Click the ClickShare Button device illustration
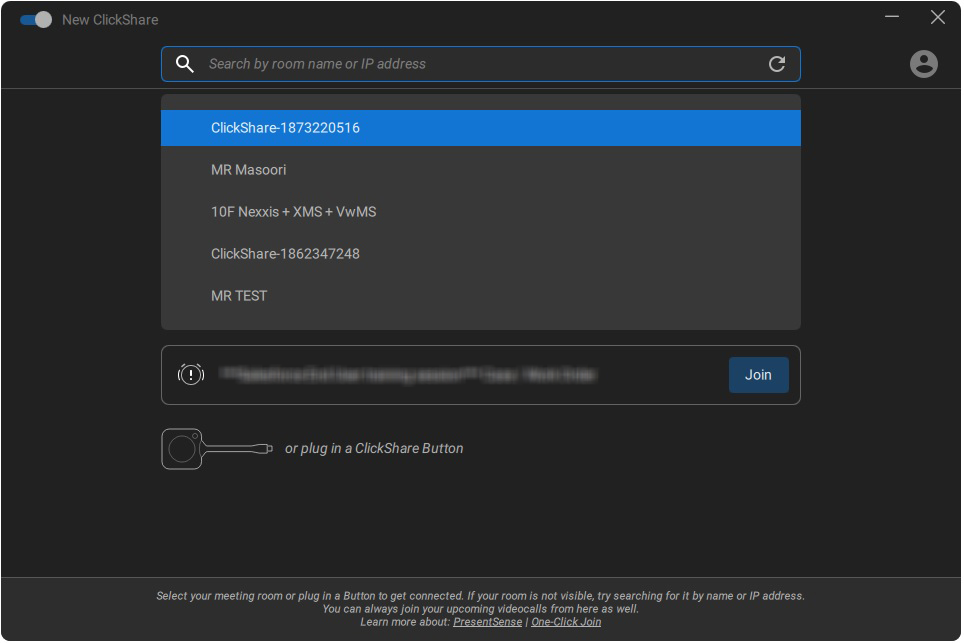 216,449
